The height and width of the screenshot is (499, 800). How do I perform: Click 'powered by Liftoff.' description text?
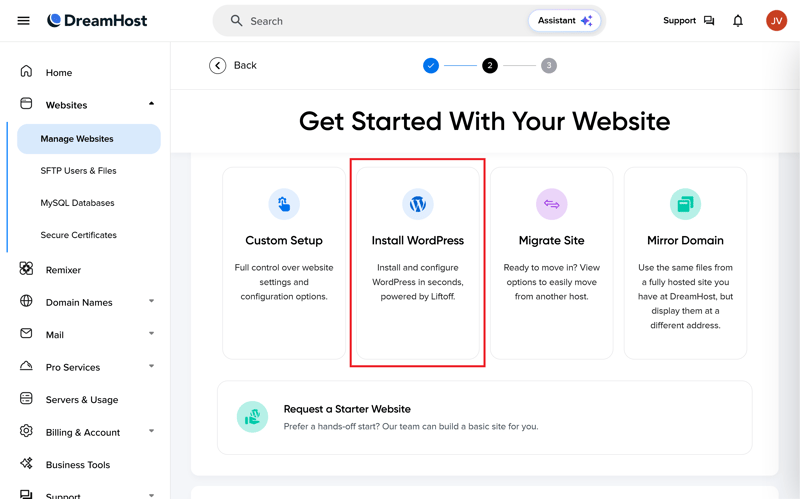(418, 296)
